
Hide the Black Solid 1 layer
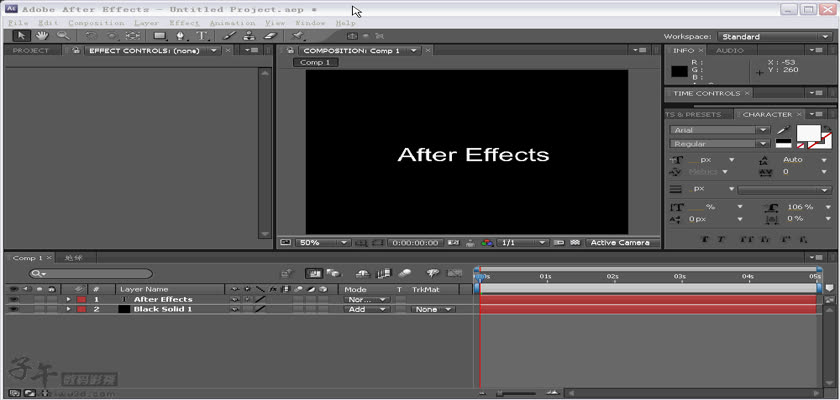tap(13, 309)
